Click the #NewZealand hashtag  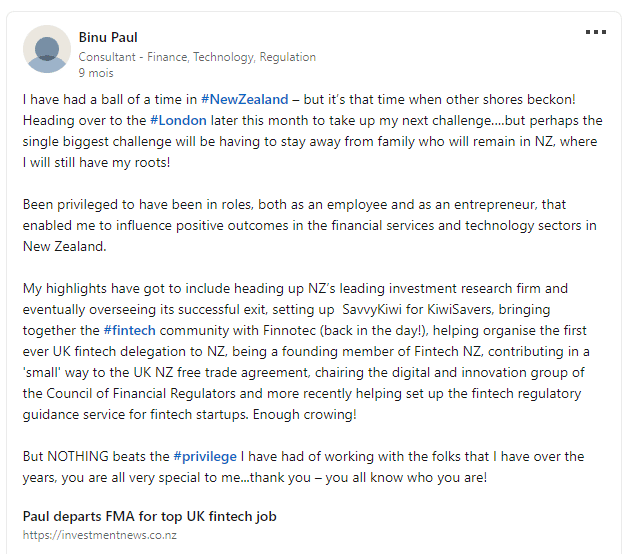coord(244,99)
